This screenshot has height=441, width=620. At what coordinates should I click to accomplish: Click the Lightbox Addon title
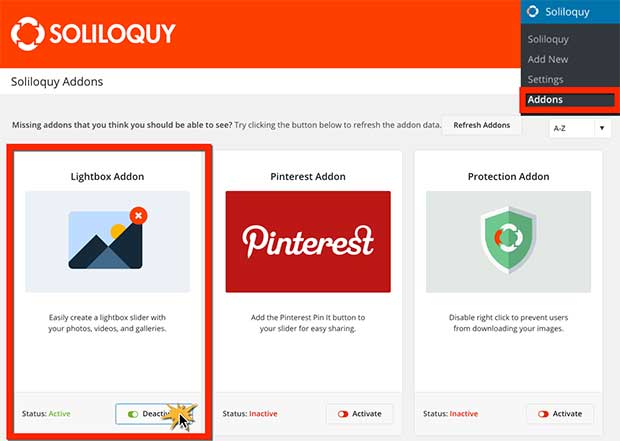click(x=107, y=176)
